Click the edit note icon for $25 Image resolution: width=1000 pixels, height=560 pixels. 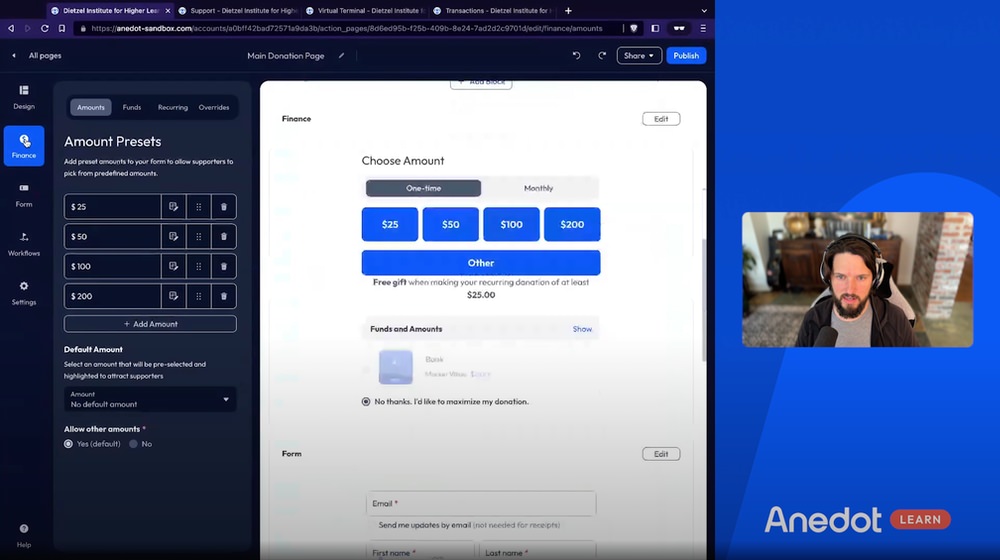pyautogui.click(x=173, y=207)
